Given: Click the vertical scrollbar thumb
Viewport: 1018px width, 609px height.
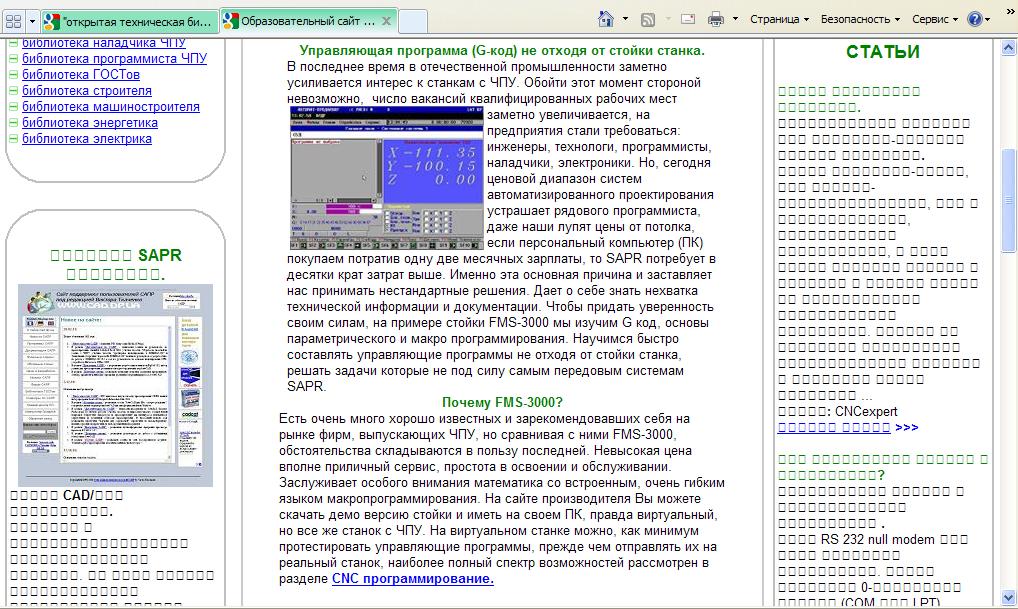Looking at the screenshot, I should pos(1008,201).
